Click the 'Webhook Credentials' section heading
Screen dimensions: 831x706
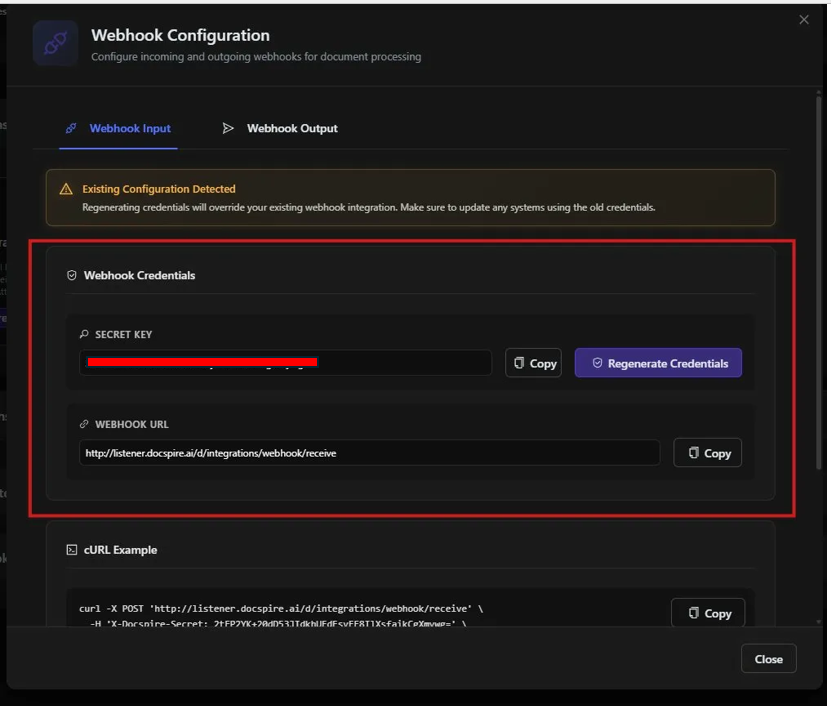coord(139,275)
